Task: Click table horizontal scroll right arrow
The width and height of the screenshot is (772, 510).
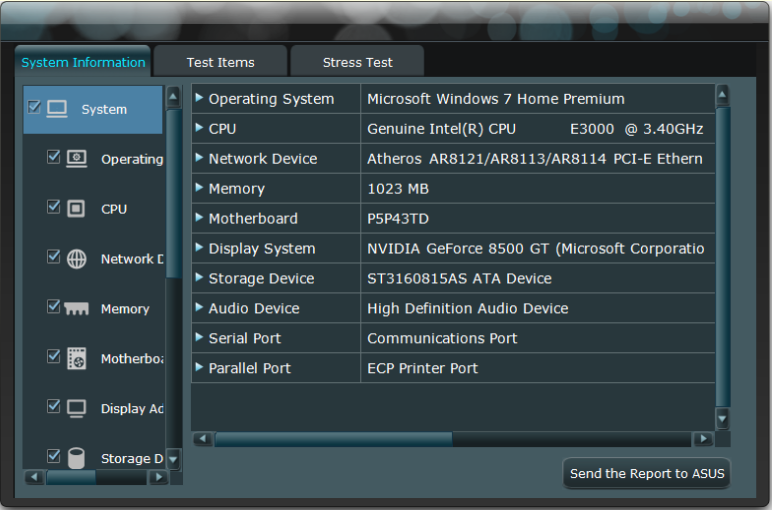Action: click(703, 438)
